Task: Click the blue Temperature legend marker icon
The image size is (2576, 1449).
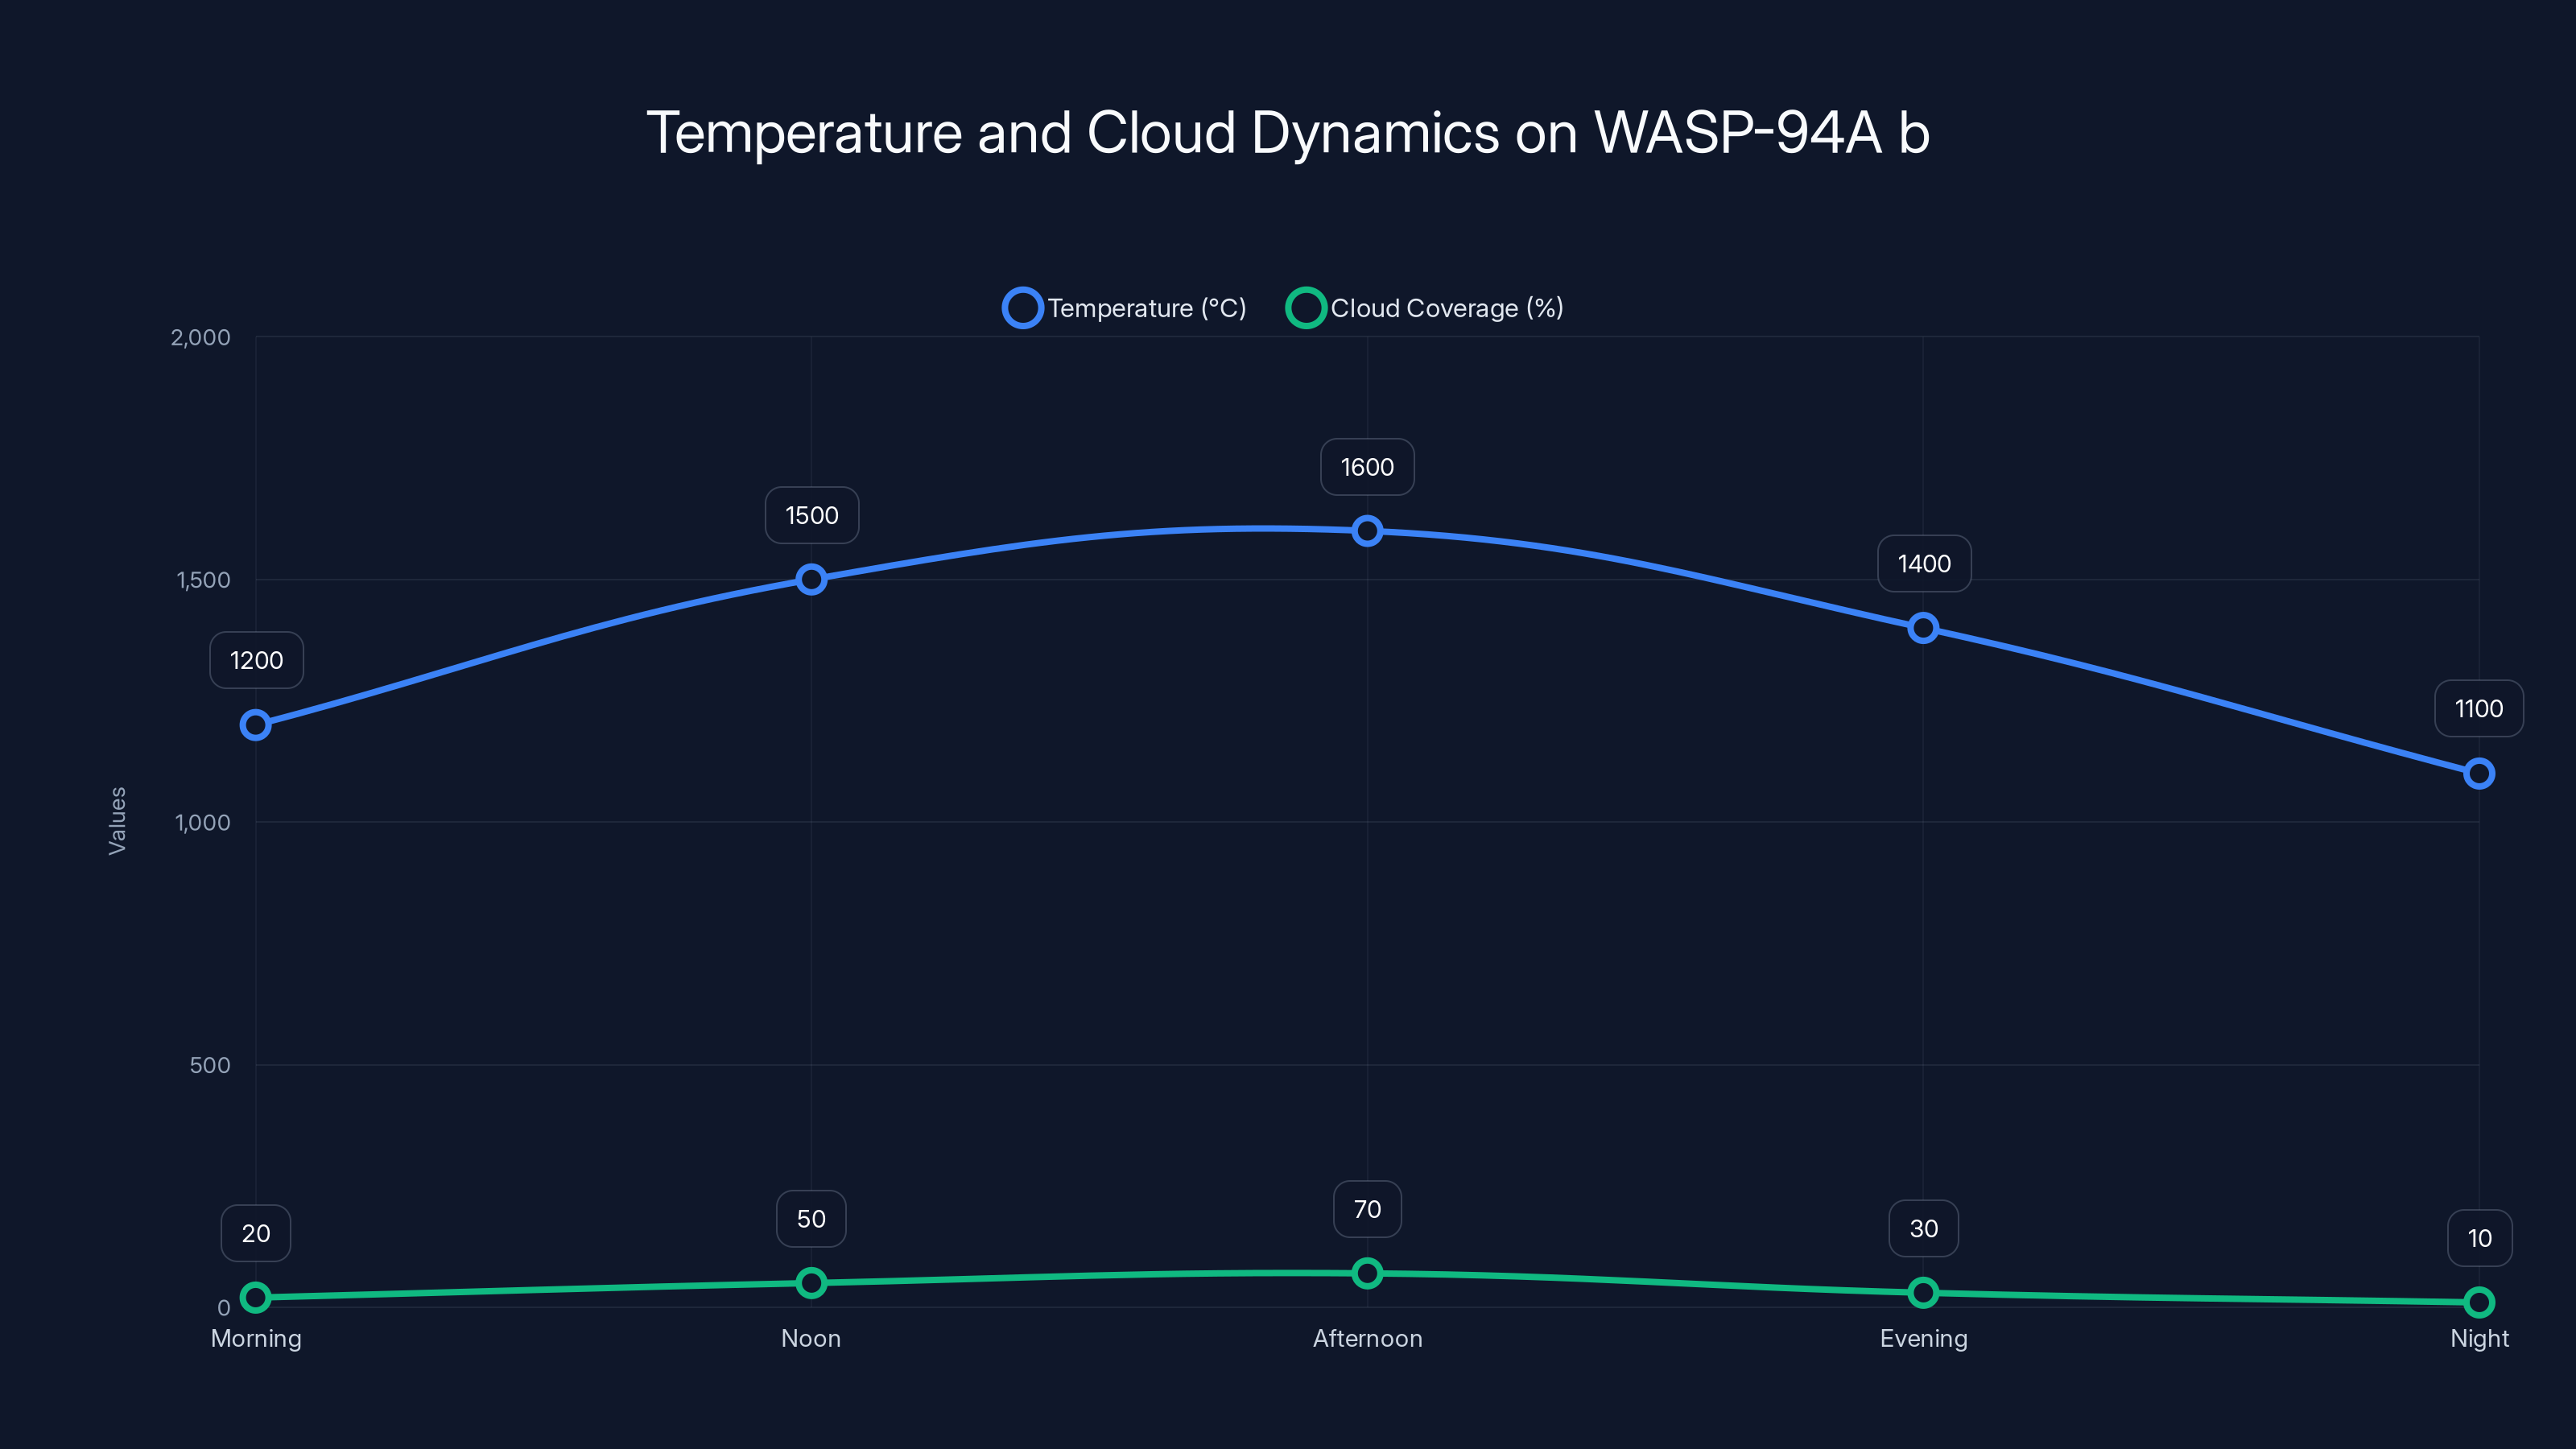Action: coord(1022,308)
